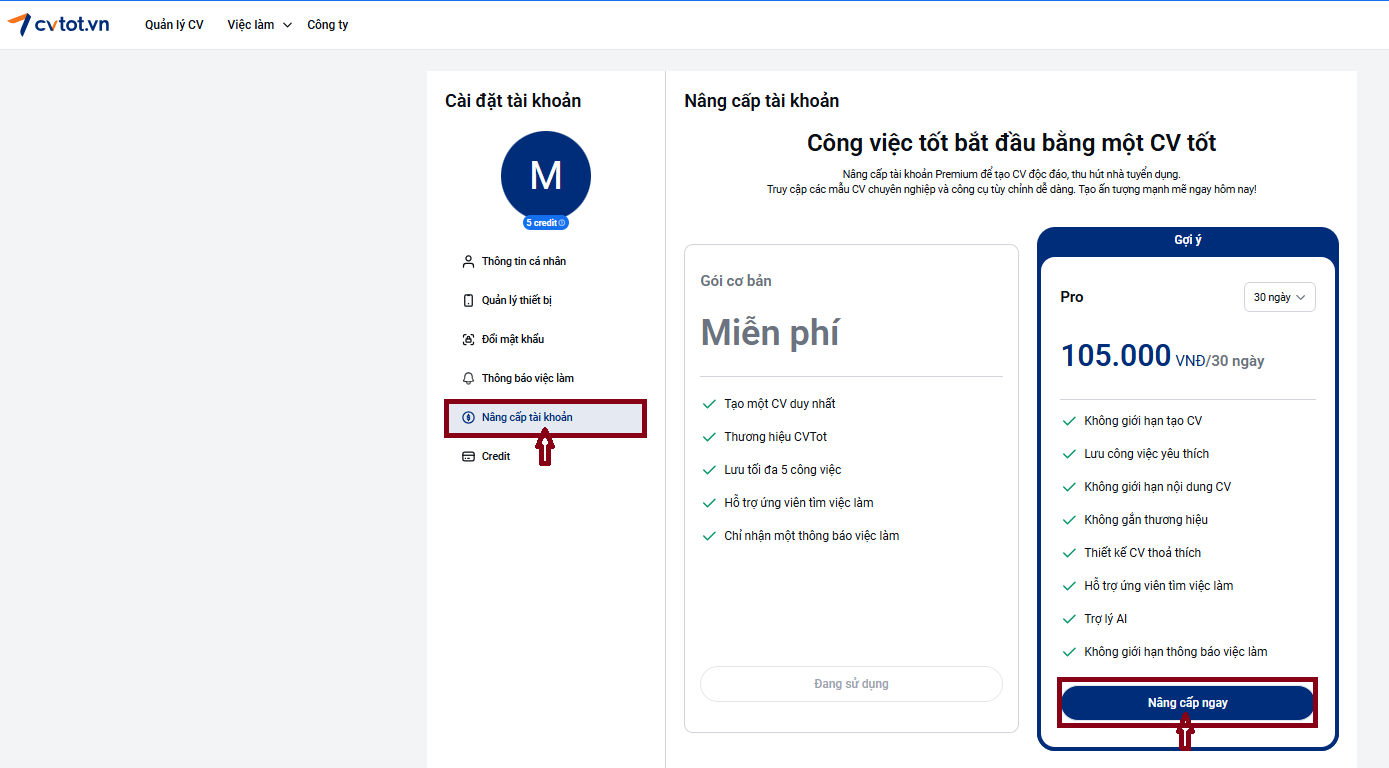Select the Đổi mật khẩu icon
The image size is (1389, 768).
[468, 340]
